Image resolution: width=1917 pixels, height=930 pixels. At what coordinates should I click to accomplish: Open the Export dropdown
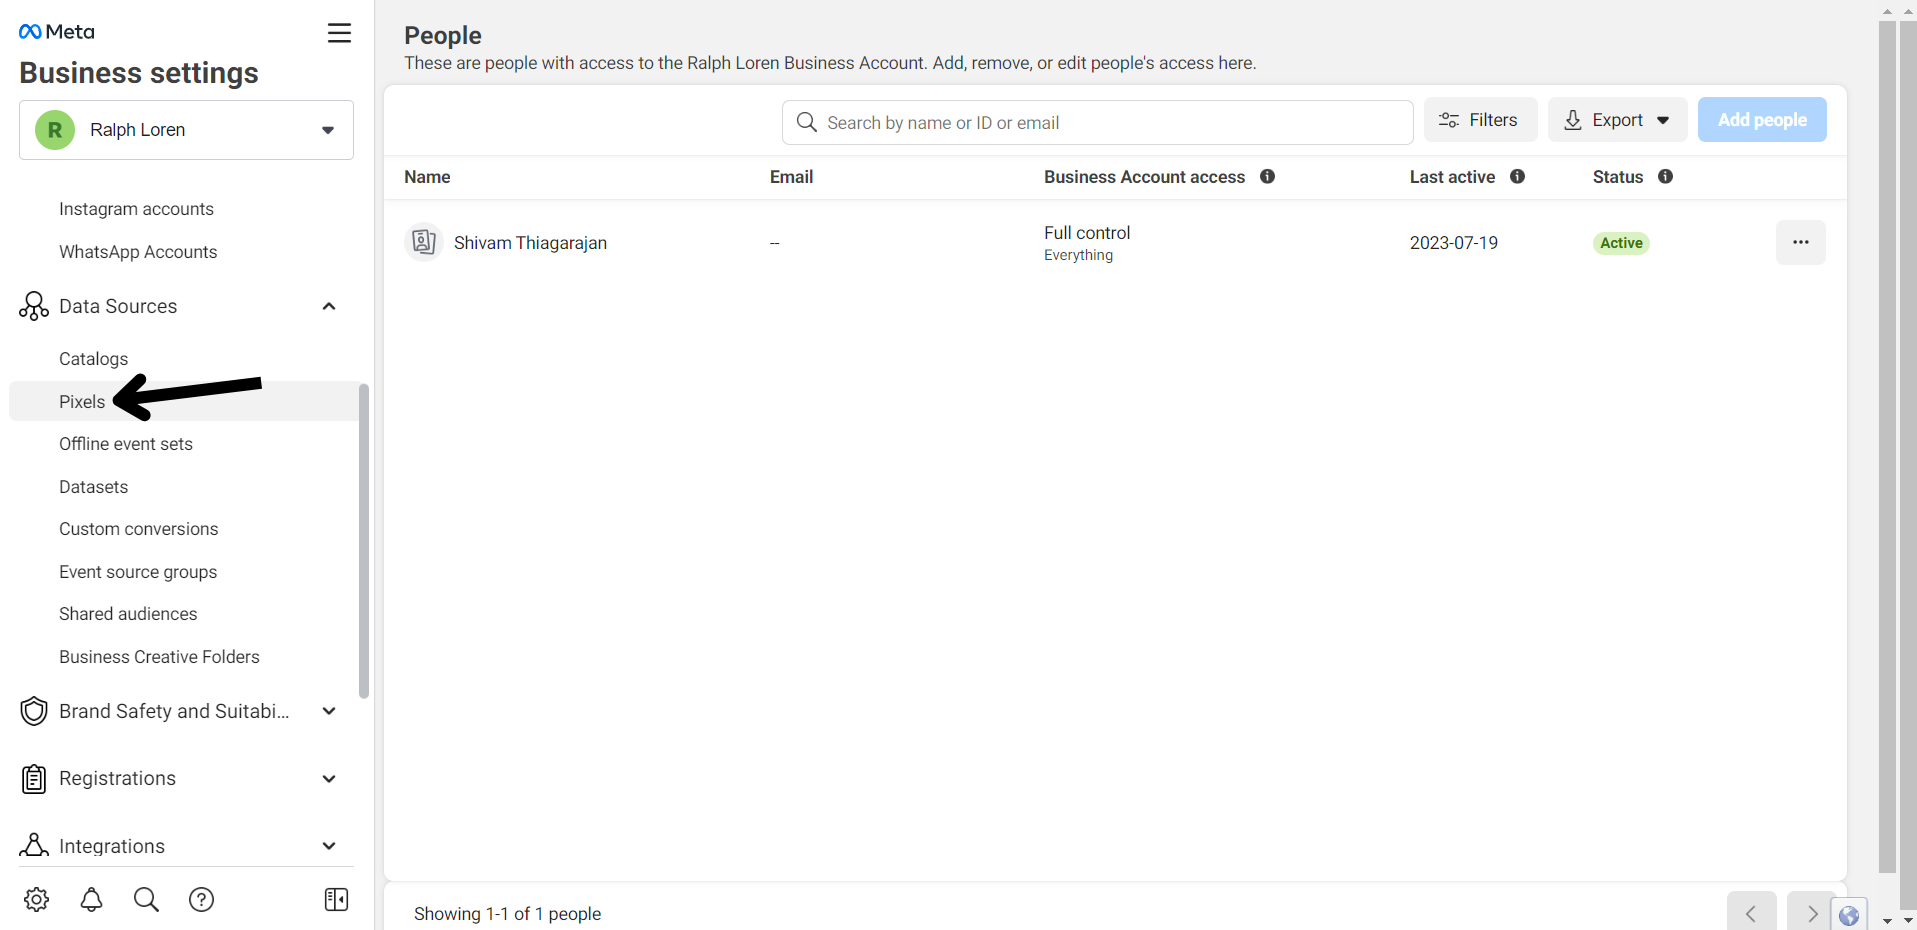(x=1617, y=120)
